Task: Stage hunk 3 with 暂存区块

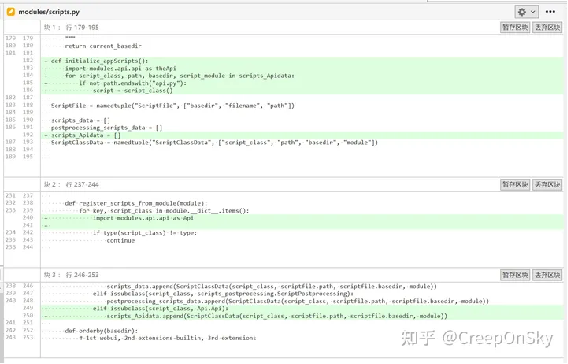Action: coord(515,275)
